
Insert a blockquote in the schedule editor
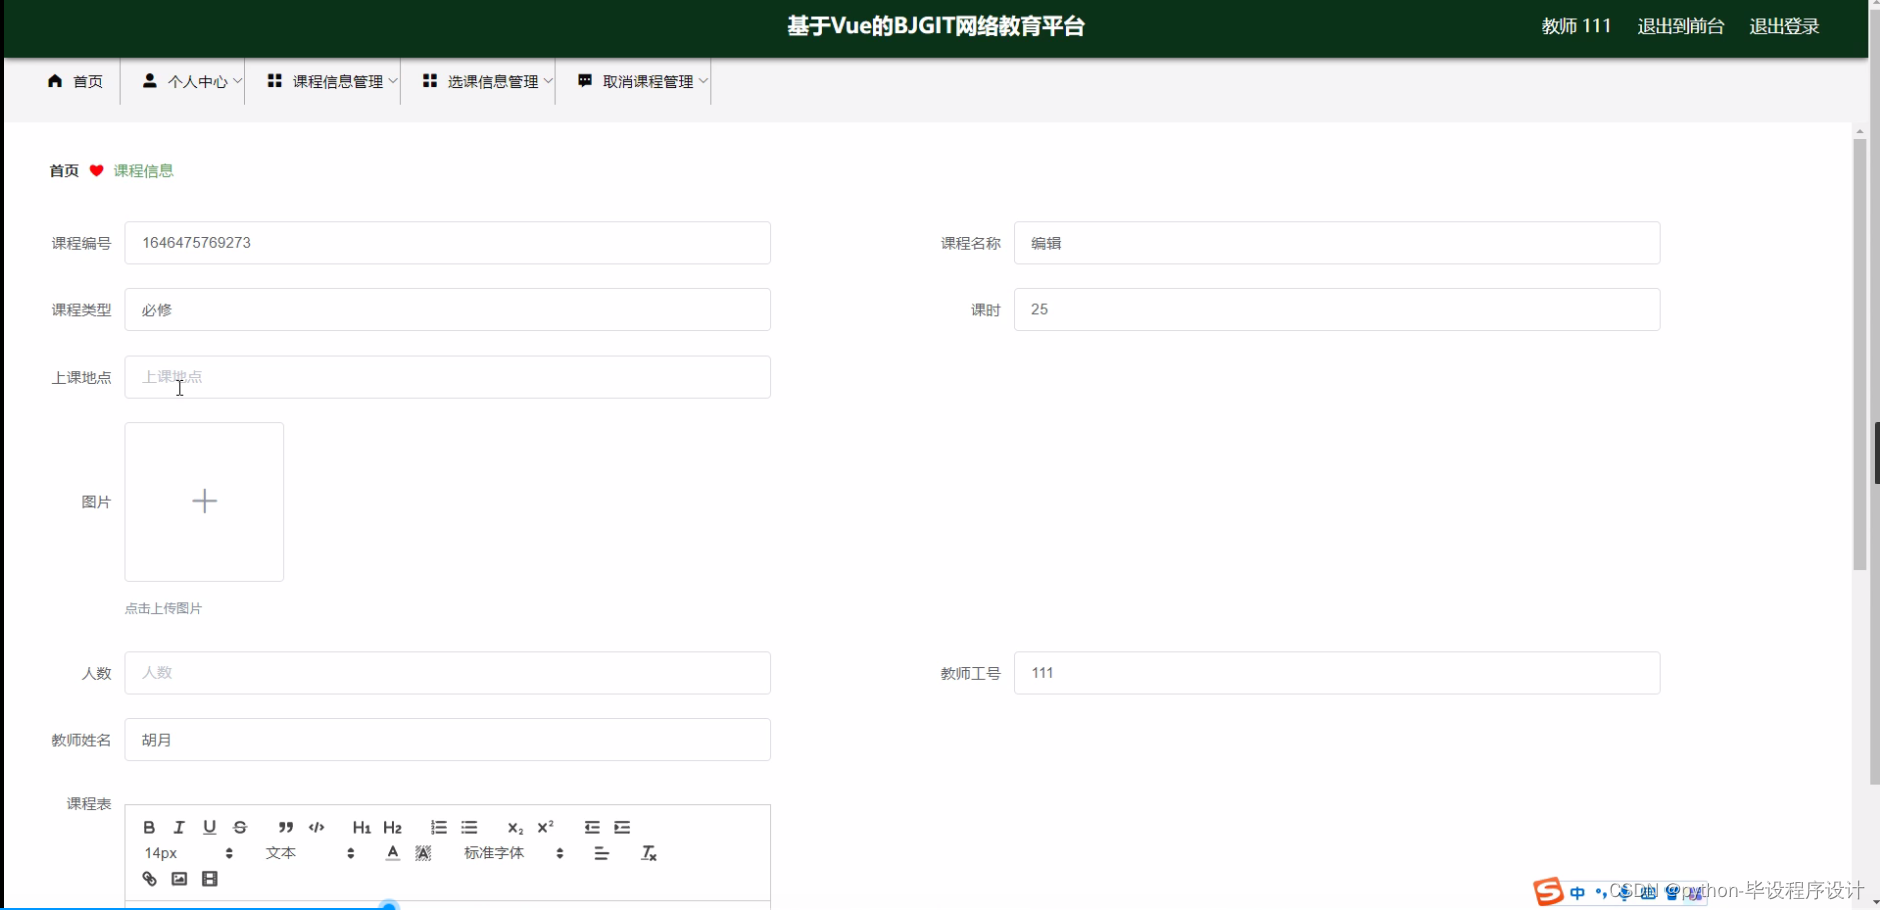click(x=285, y=827)
